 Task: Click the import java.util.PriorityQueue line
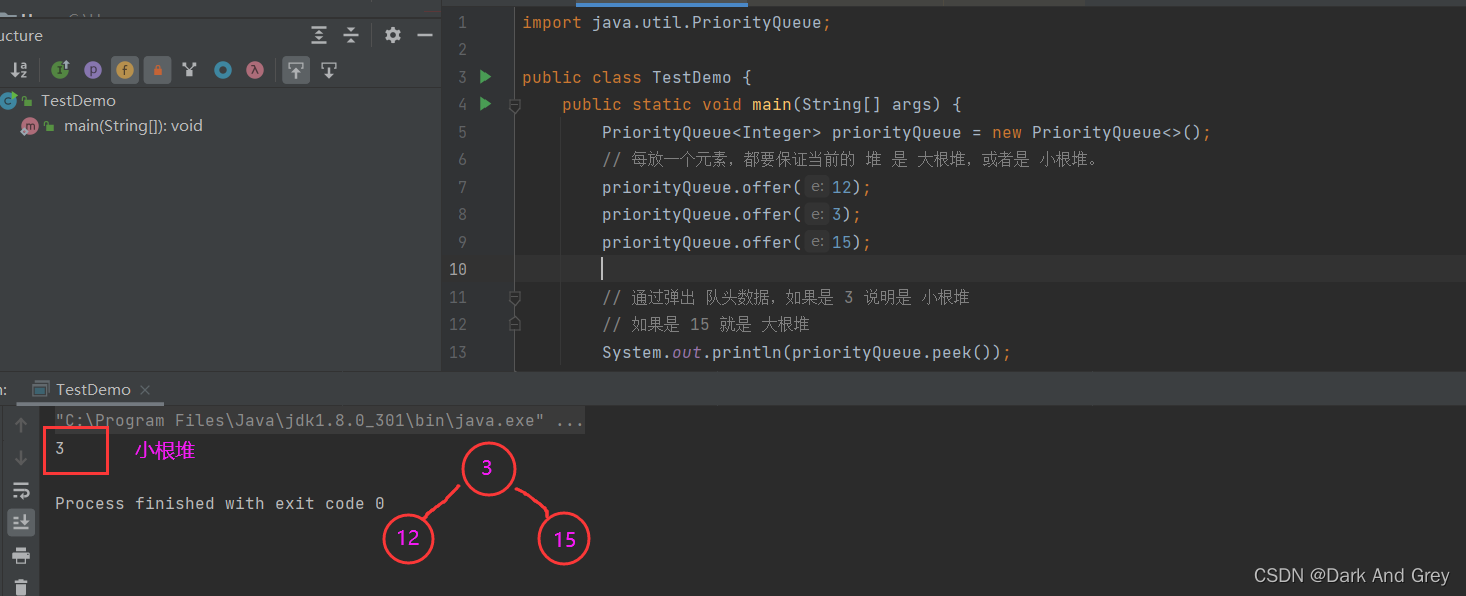(x=676, y=22)
